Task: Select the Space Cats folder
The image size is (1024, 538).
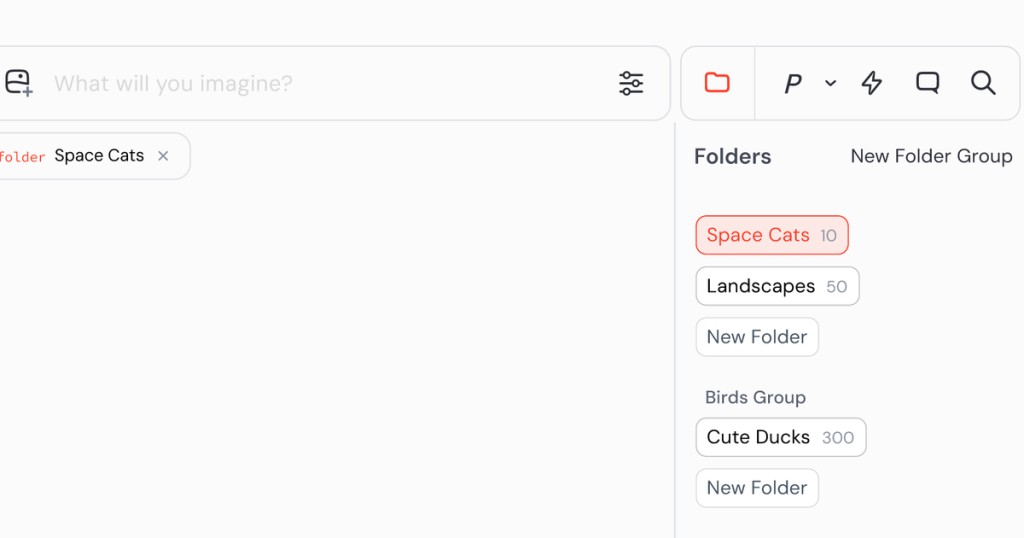Action: pyautogui.click(x=772, y=235)
